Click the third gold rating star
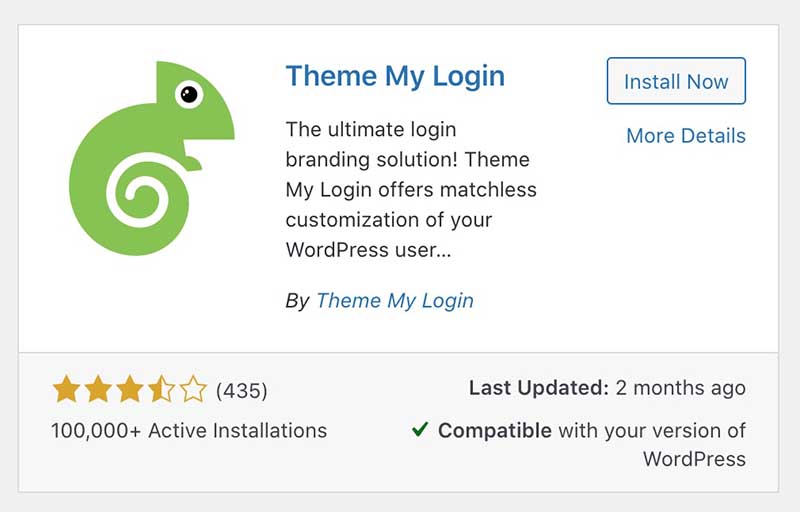Image resolution: width=800 pixels, height=512 pixels. [130, 389]
